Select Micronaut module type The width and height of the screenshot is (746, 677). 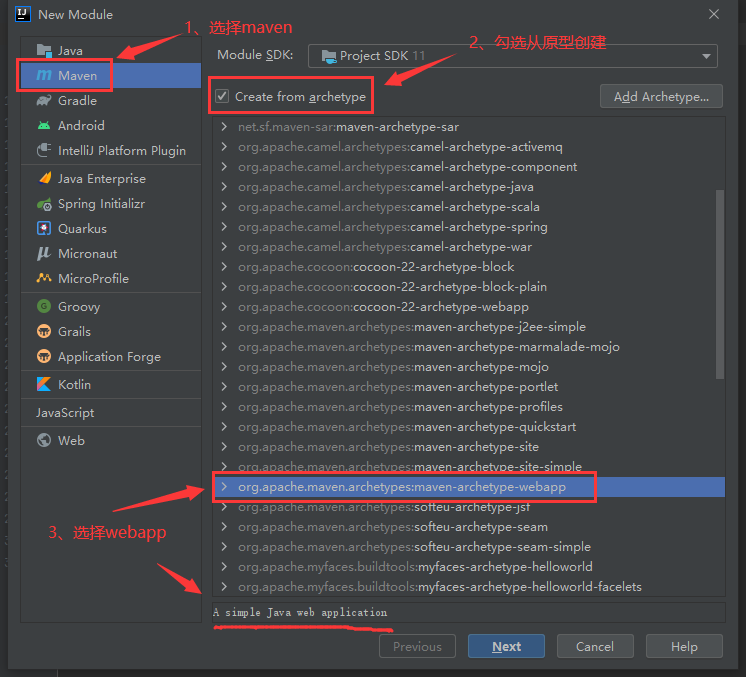point(111,254)
